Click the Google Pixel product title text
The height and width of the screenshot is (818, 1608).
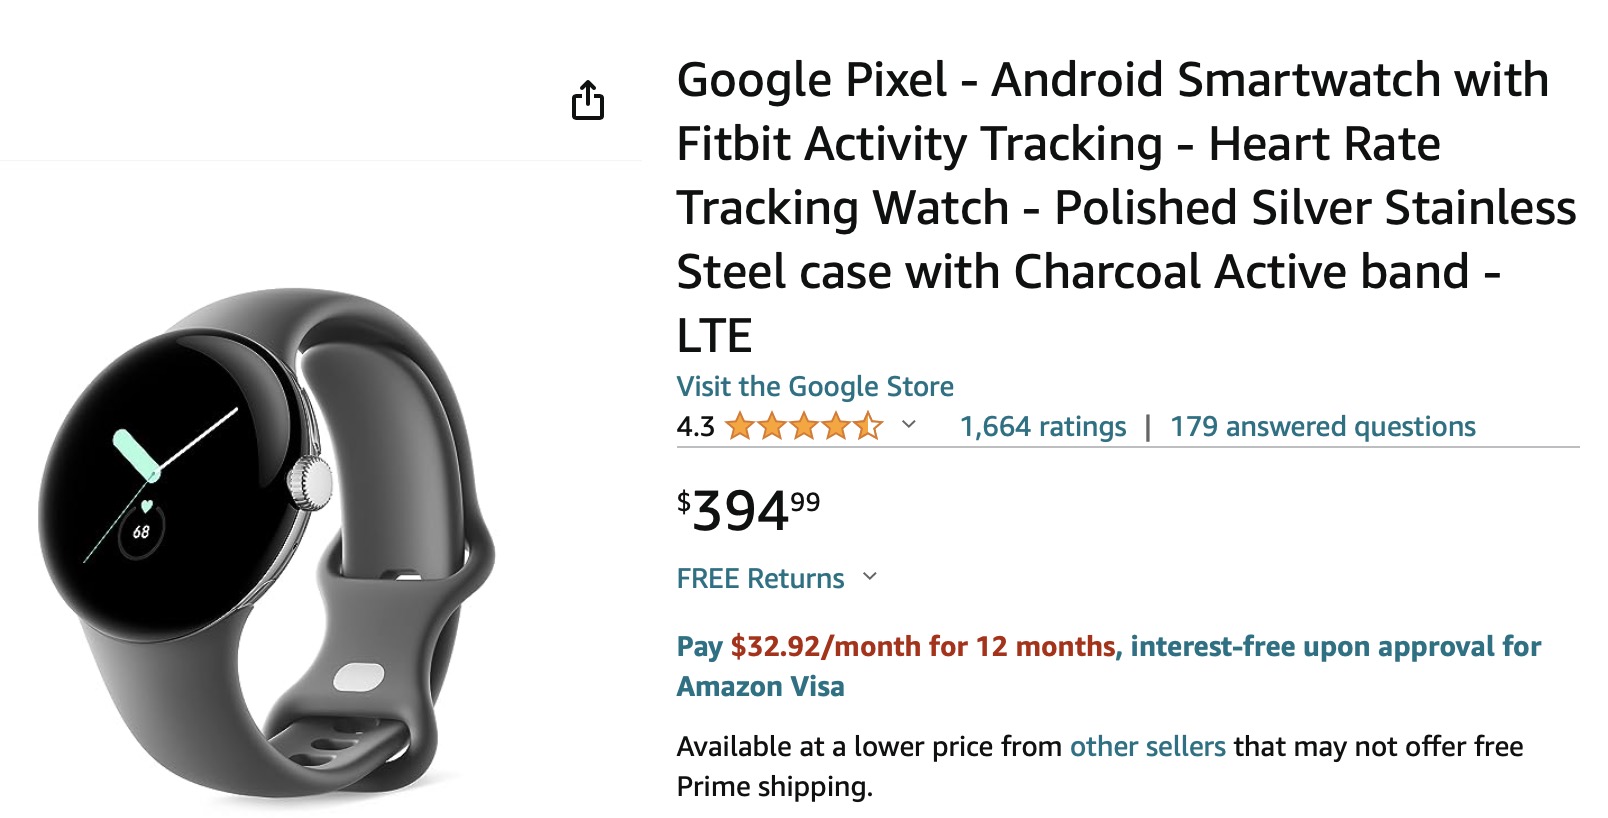1126,207
